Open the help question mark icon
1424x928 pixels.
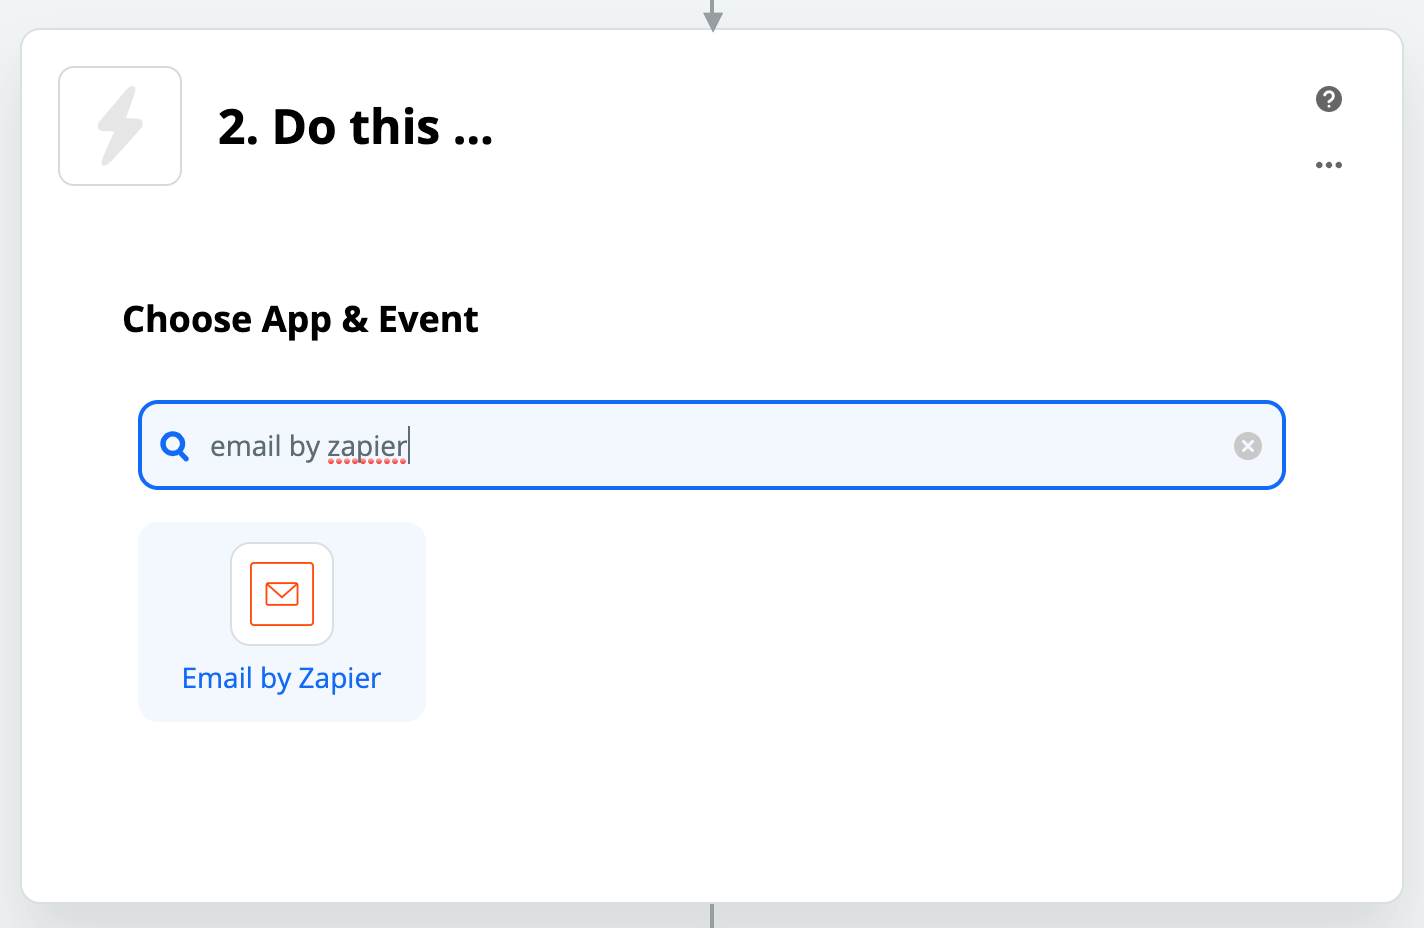pyautogui.click(x=1329, y=99)
